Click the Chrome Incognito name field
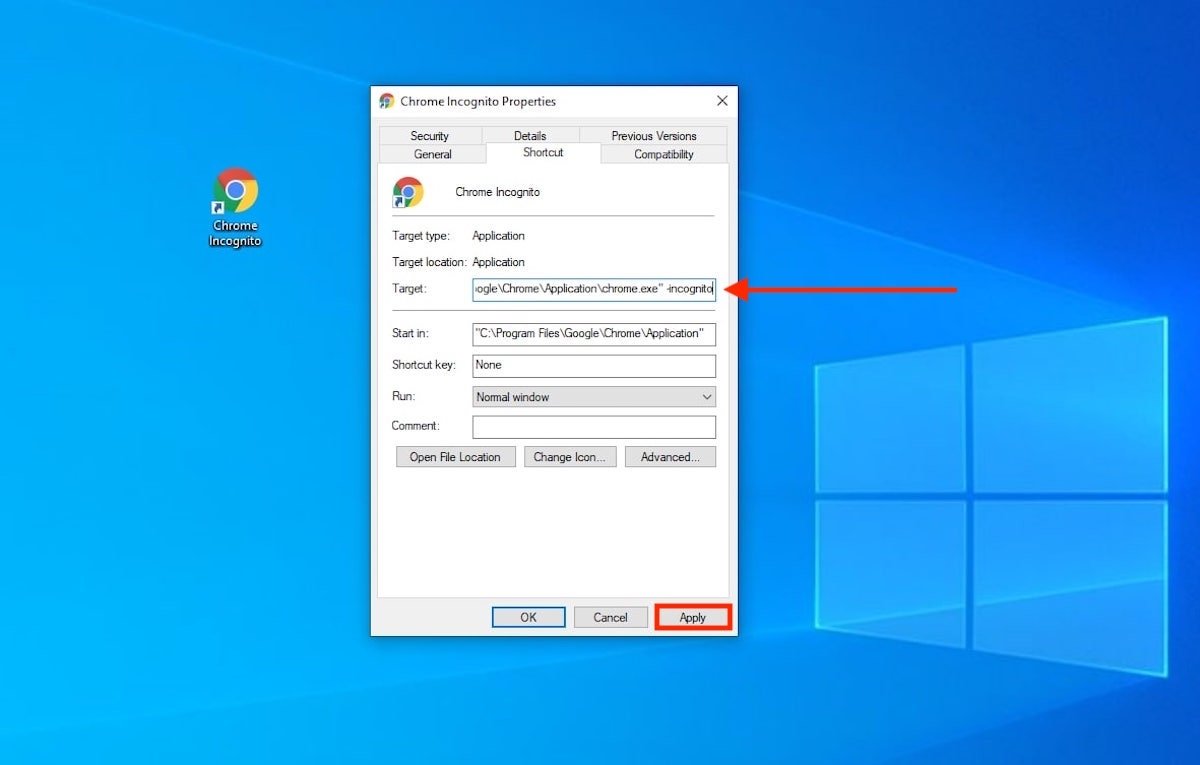Screen dimensions: 1200x765 pos(498,192)
